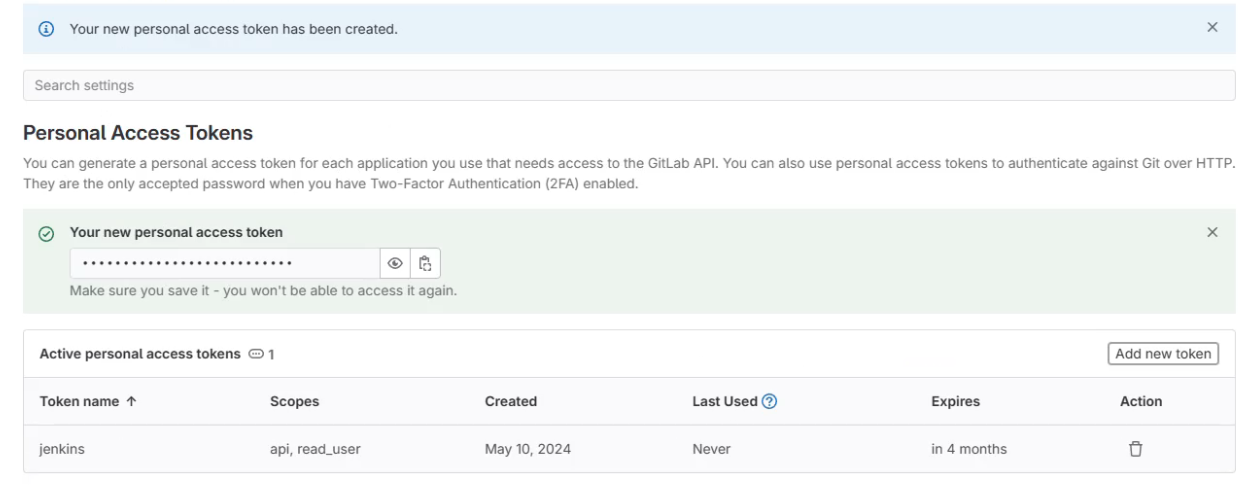Image resolution: width=1258 pixels, height=501 pixels.
Task: Copy the new personal access token
Action: point(425,264)
